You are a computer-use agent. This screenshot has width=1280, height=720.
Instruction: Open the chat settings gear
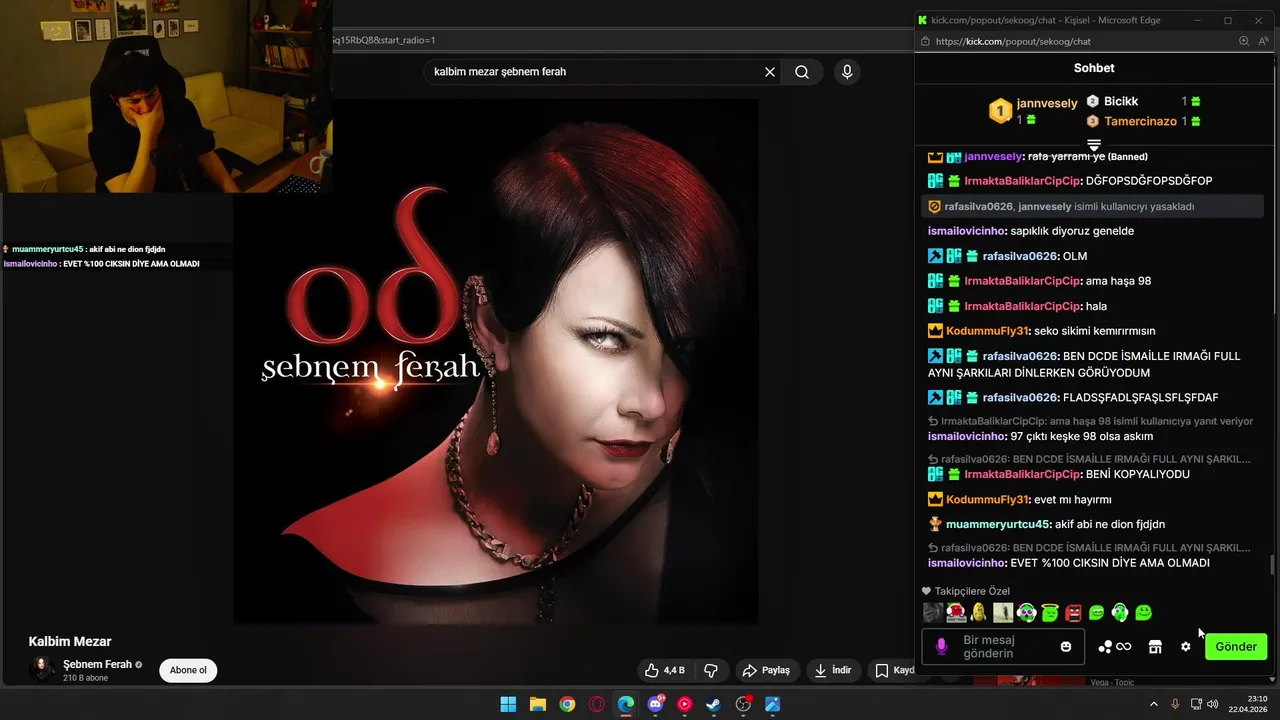coord(1186,647)
